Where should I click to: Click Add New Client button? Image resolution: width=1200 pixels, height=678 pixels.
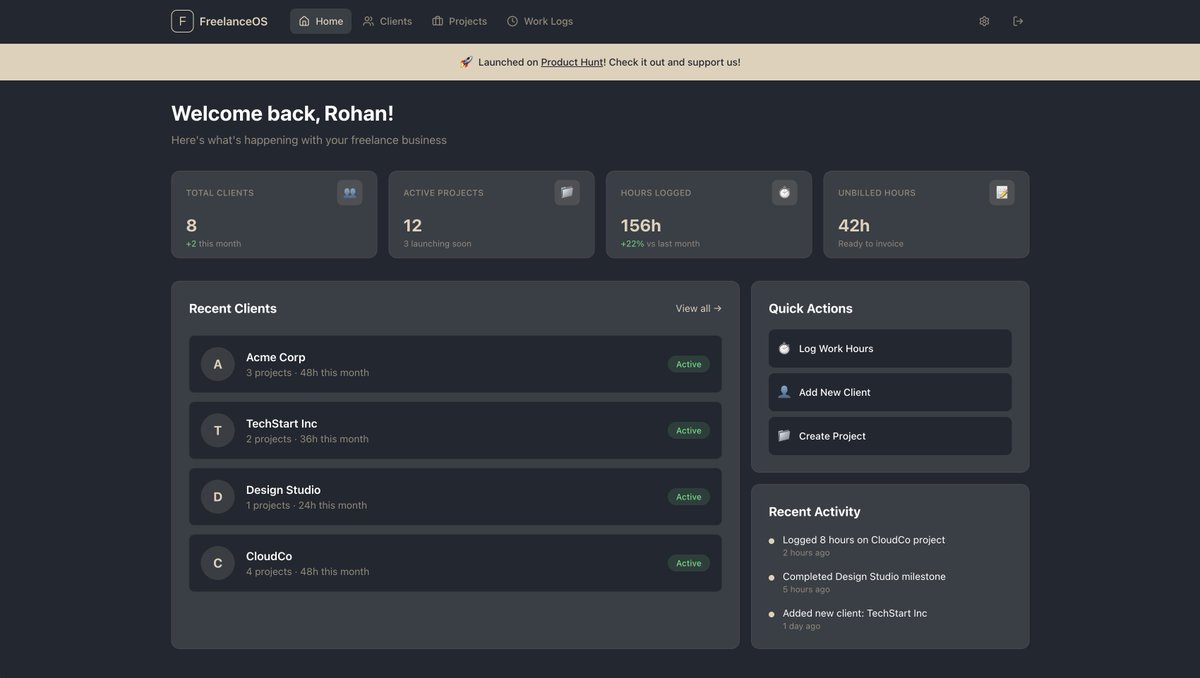[x=890, y=392]
